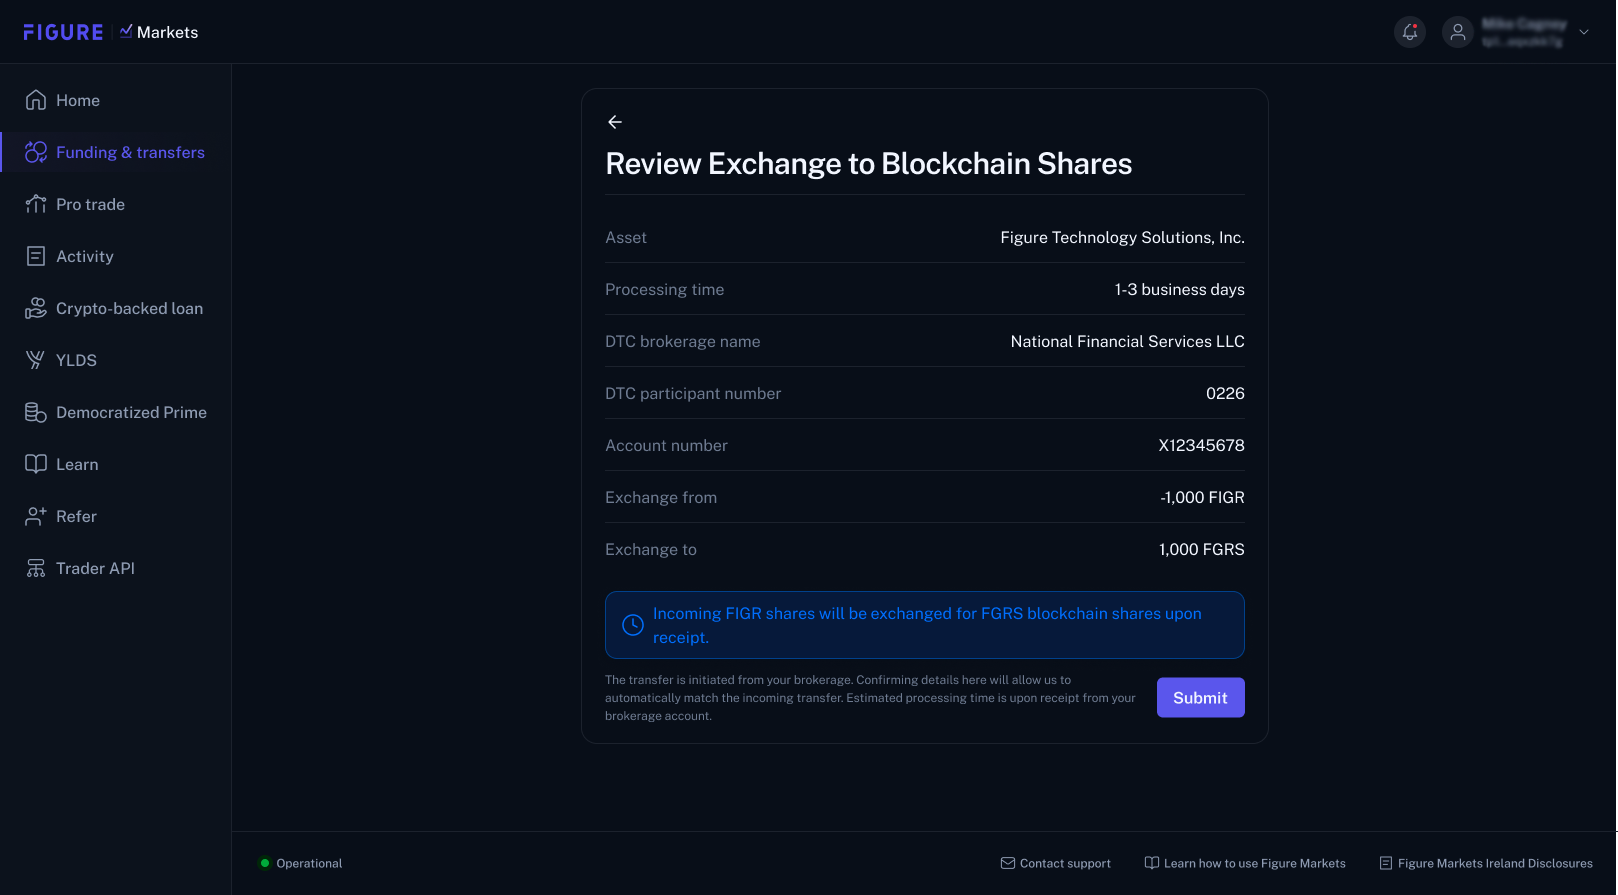Click the Crypto-backed loan hand icon
Image resolution: width=1618 pixels, height=895 pixels.
36,308
